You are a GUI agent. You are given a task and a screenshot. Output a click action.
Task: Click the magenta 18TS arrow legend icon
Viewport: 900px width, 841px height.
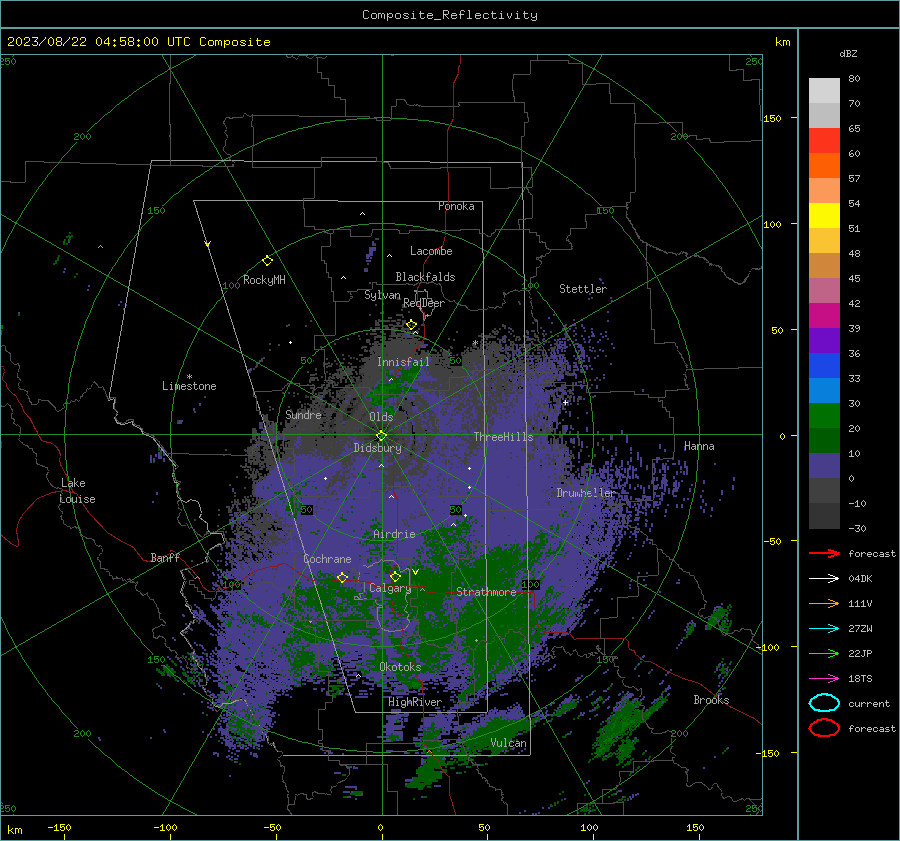click(x=824, y=679)
